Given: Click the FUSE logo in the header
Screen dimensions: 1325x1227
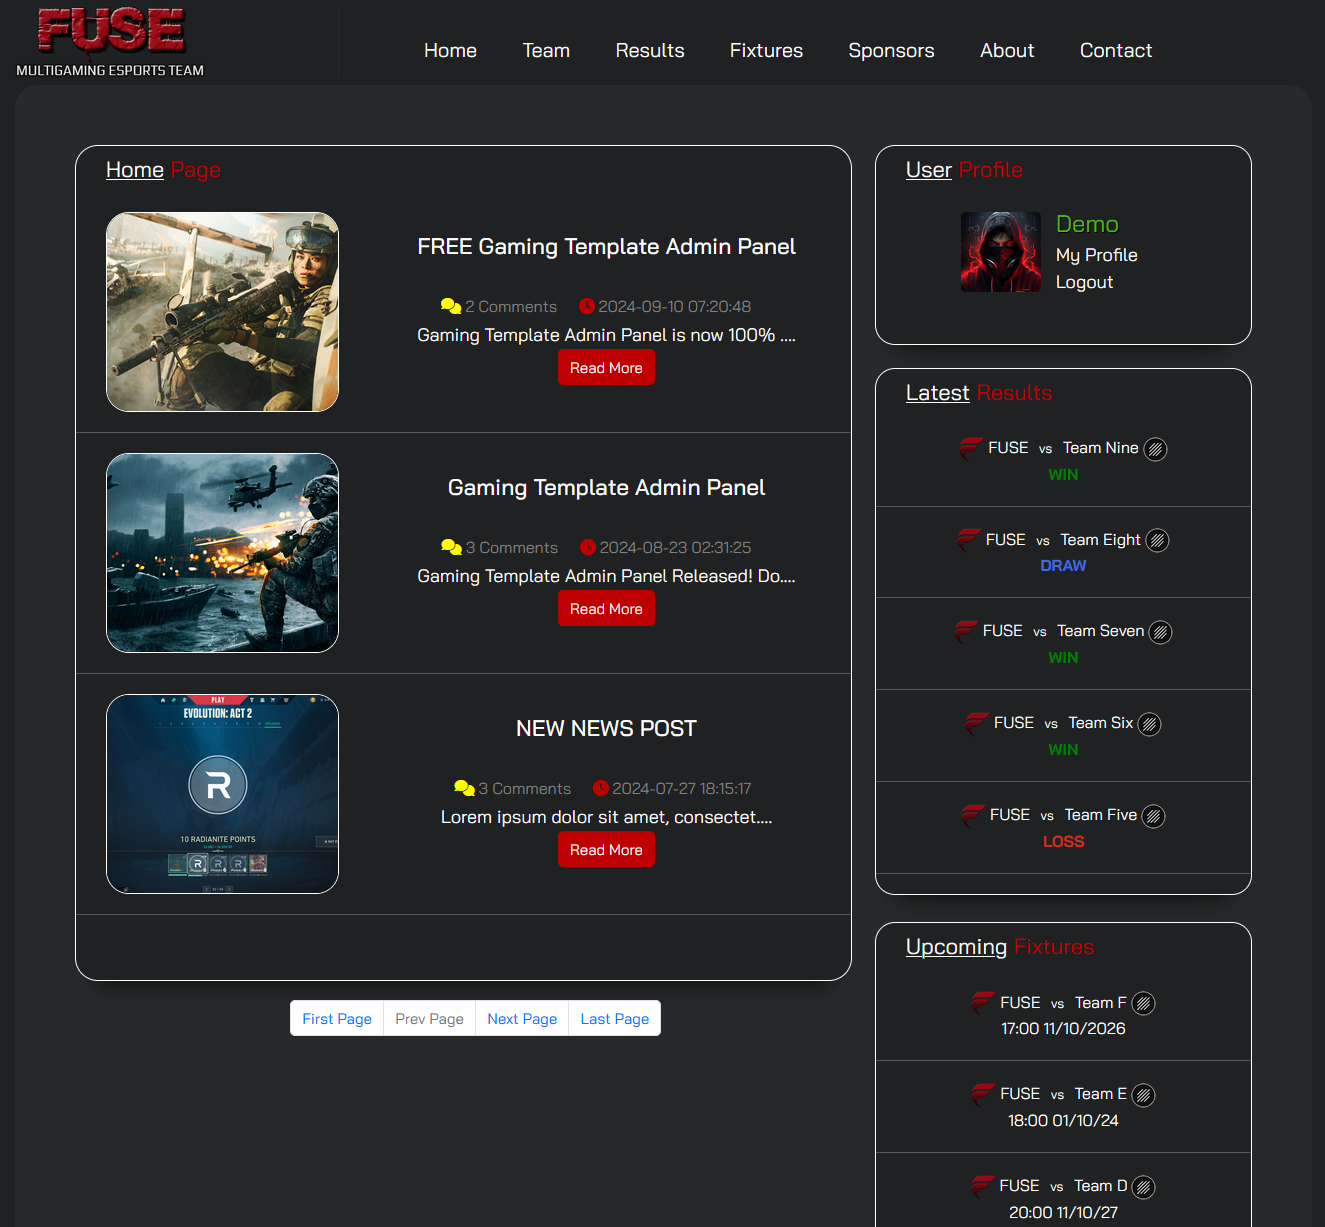Looking at the screenshot, I should click(111, 31).
